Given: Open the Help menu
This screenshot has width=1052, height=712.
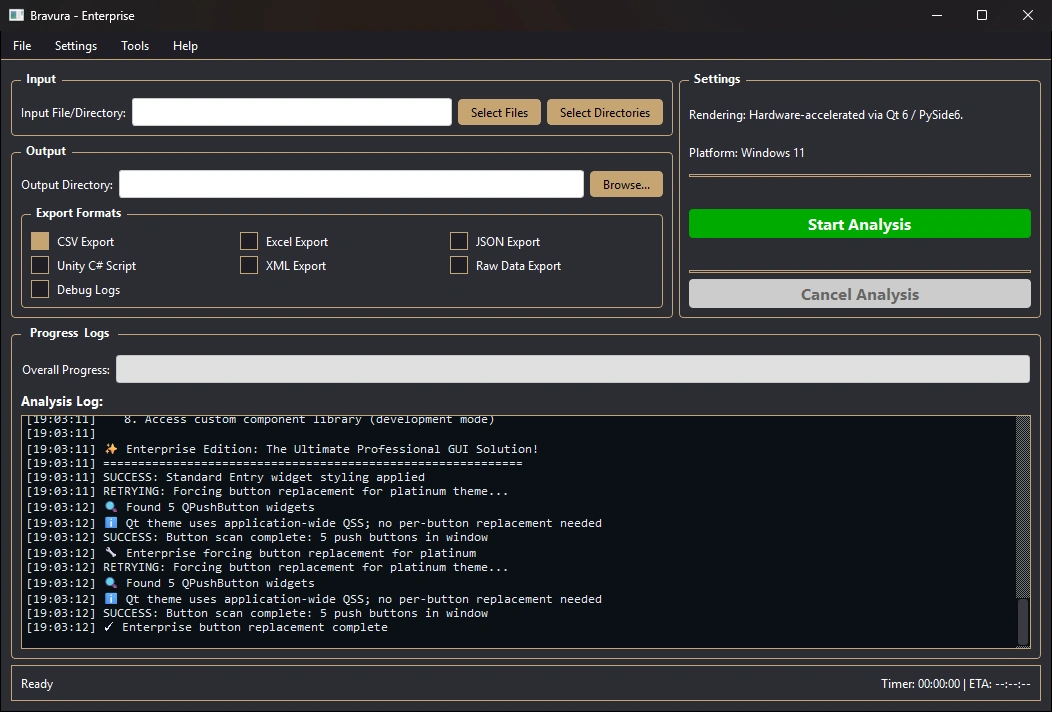Looking at the screenshot, I should click(185, 46).
